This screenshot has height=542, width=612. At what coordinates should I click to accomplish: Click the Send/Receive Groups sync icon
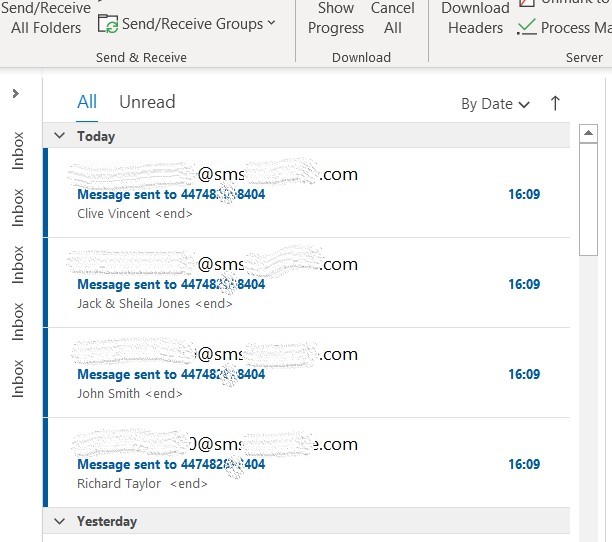107,24
